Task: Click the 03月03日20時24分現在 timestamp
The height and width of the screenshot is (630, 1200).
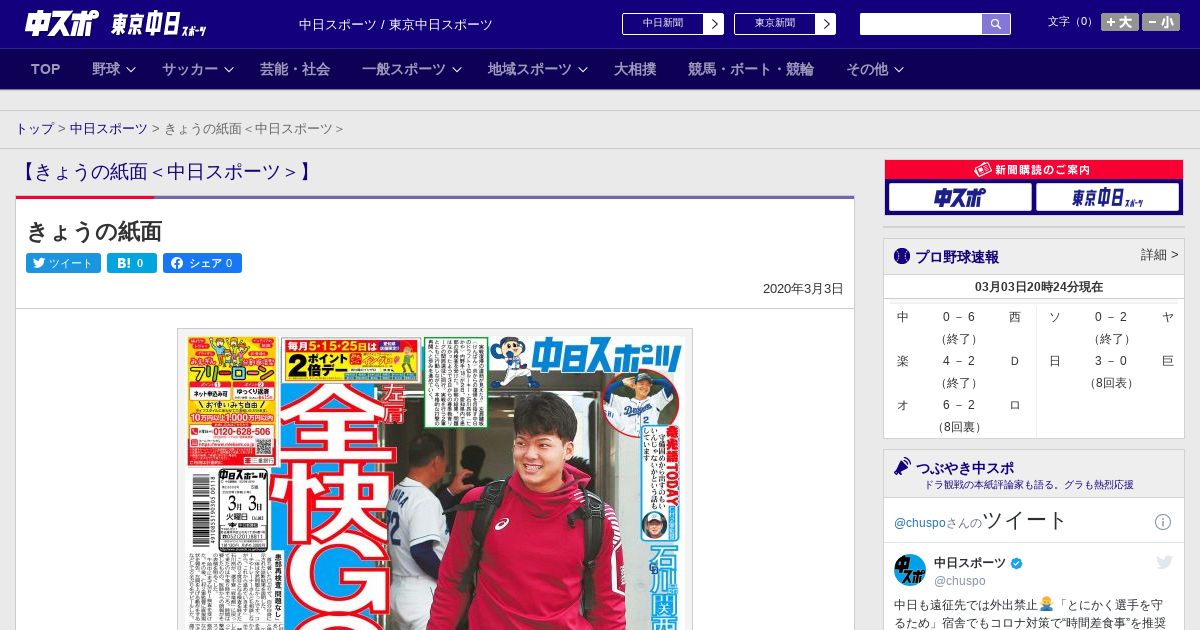Action: (1039, 286)
